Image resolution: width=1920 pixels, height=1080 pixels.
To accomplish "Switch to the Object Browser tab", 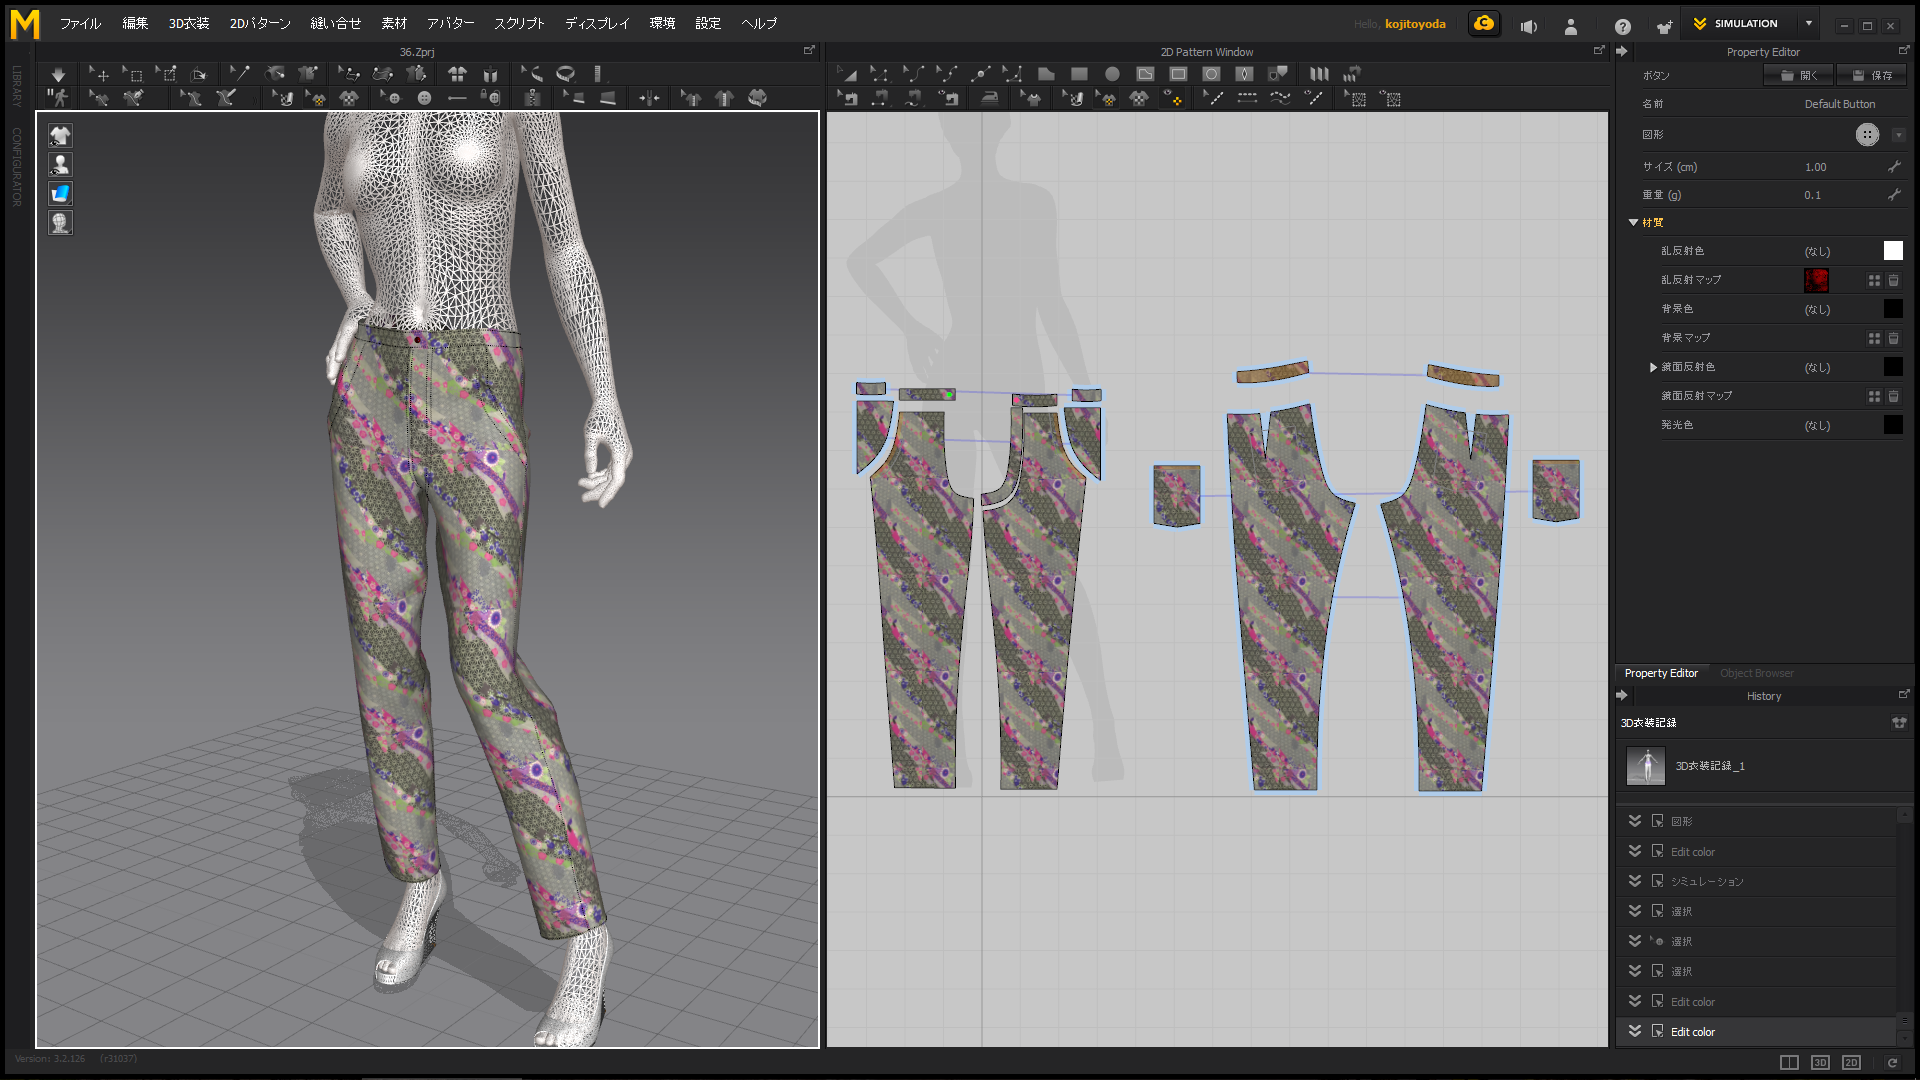I will [1756, 673].
